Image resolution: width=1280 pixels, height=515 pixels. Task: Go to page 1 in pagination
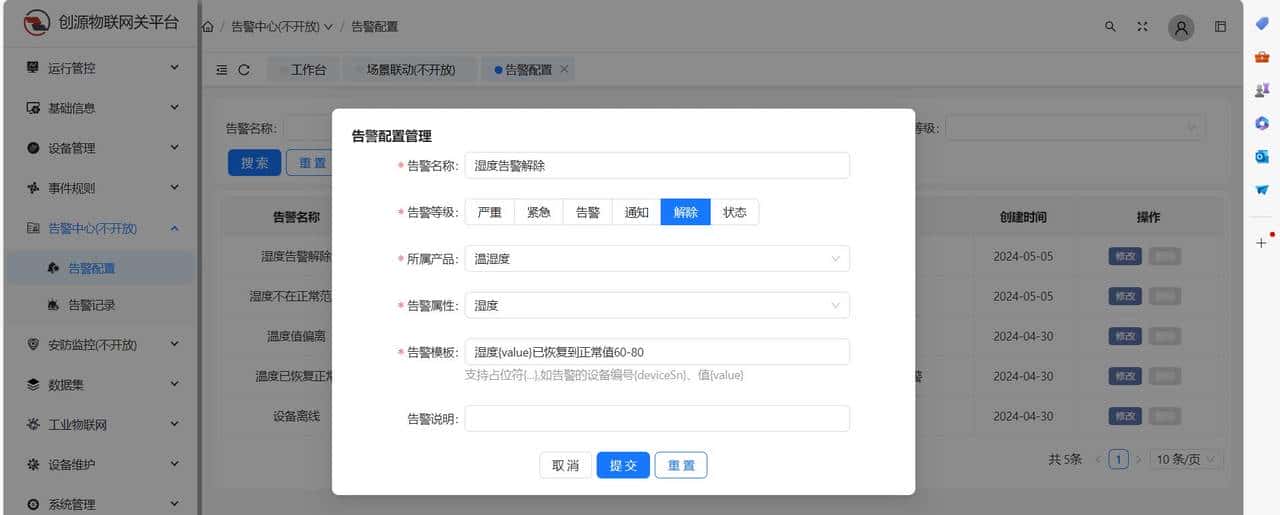coord(1119,459)
